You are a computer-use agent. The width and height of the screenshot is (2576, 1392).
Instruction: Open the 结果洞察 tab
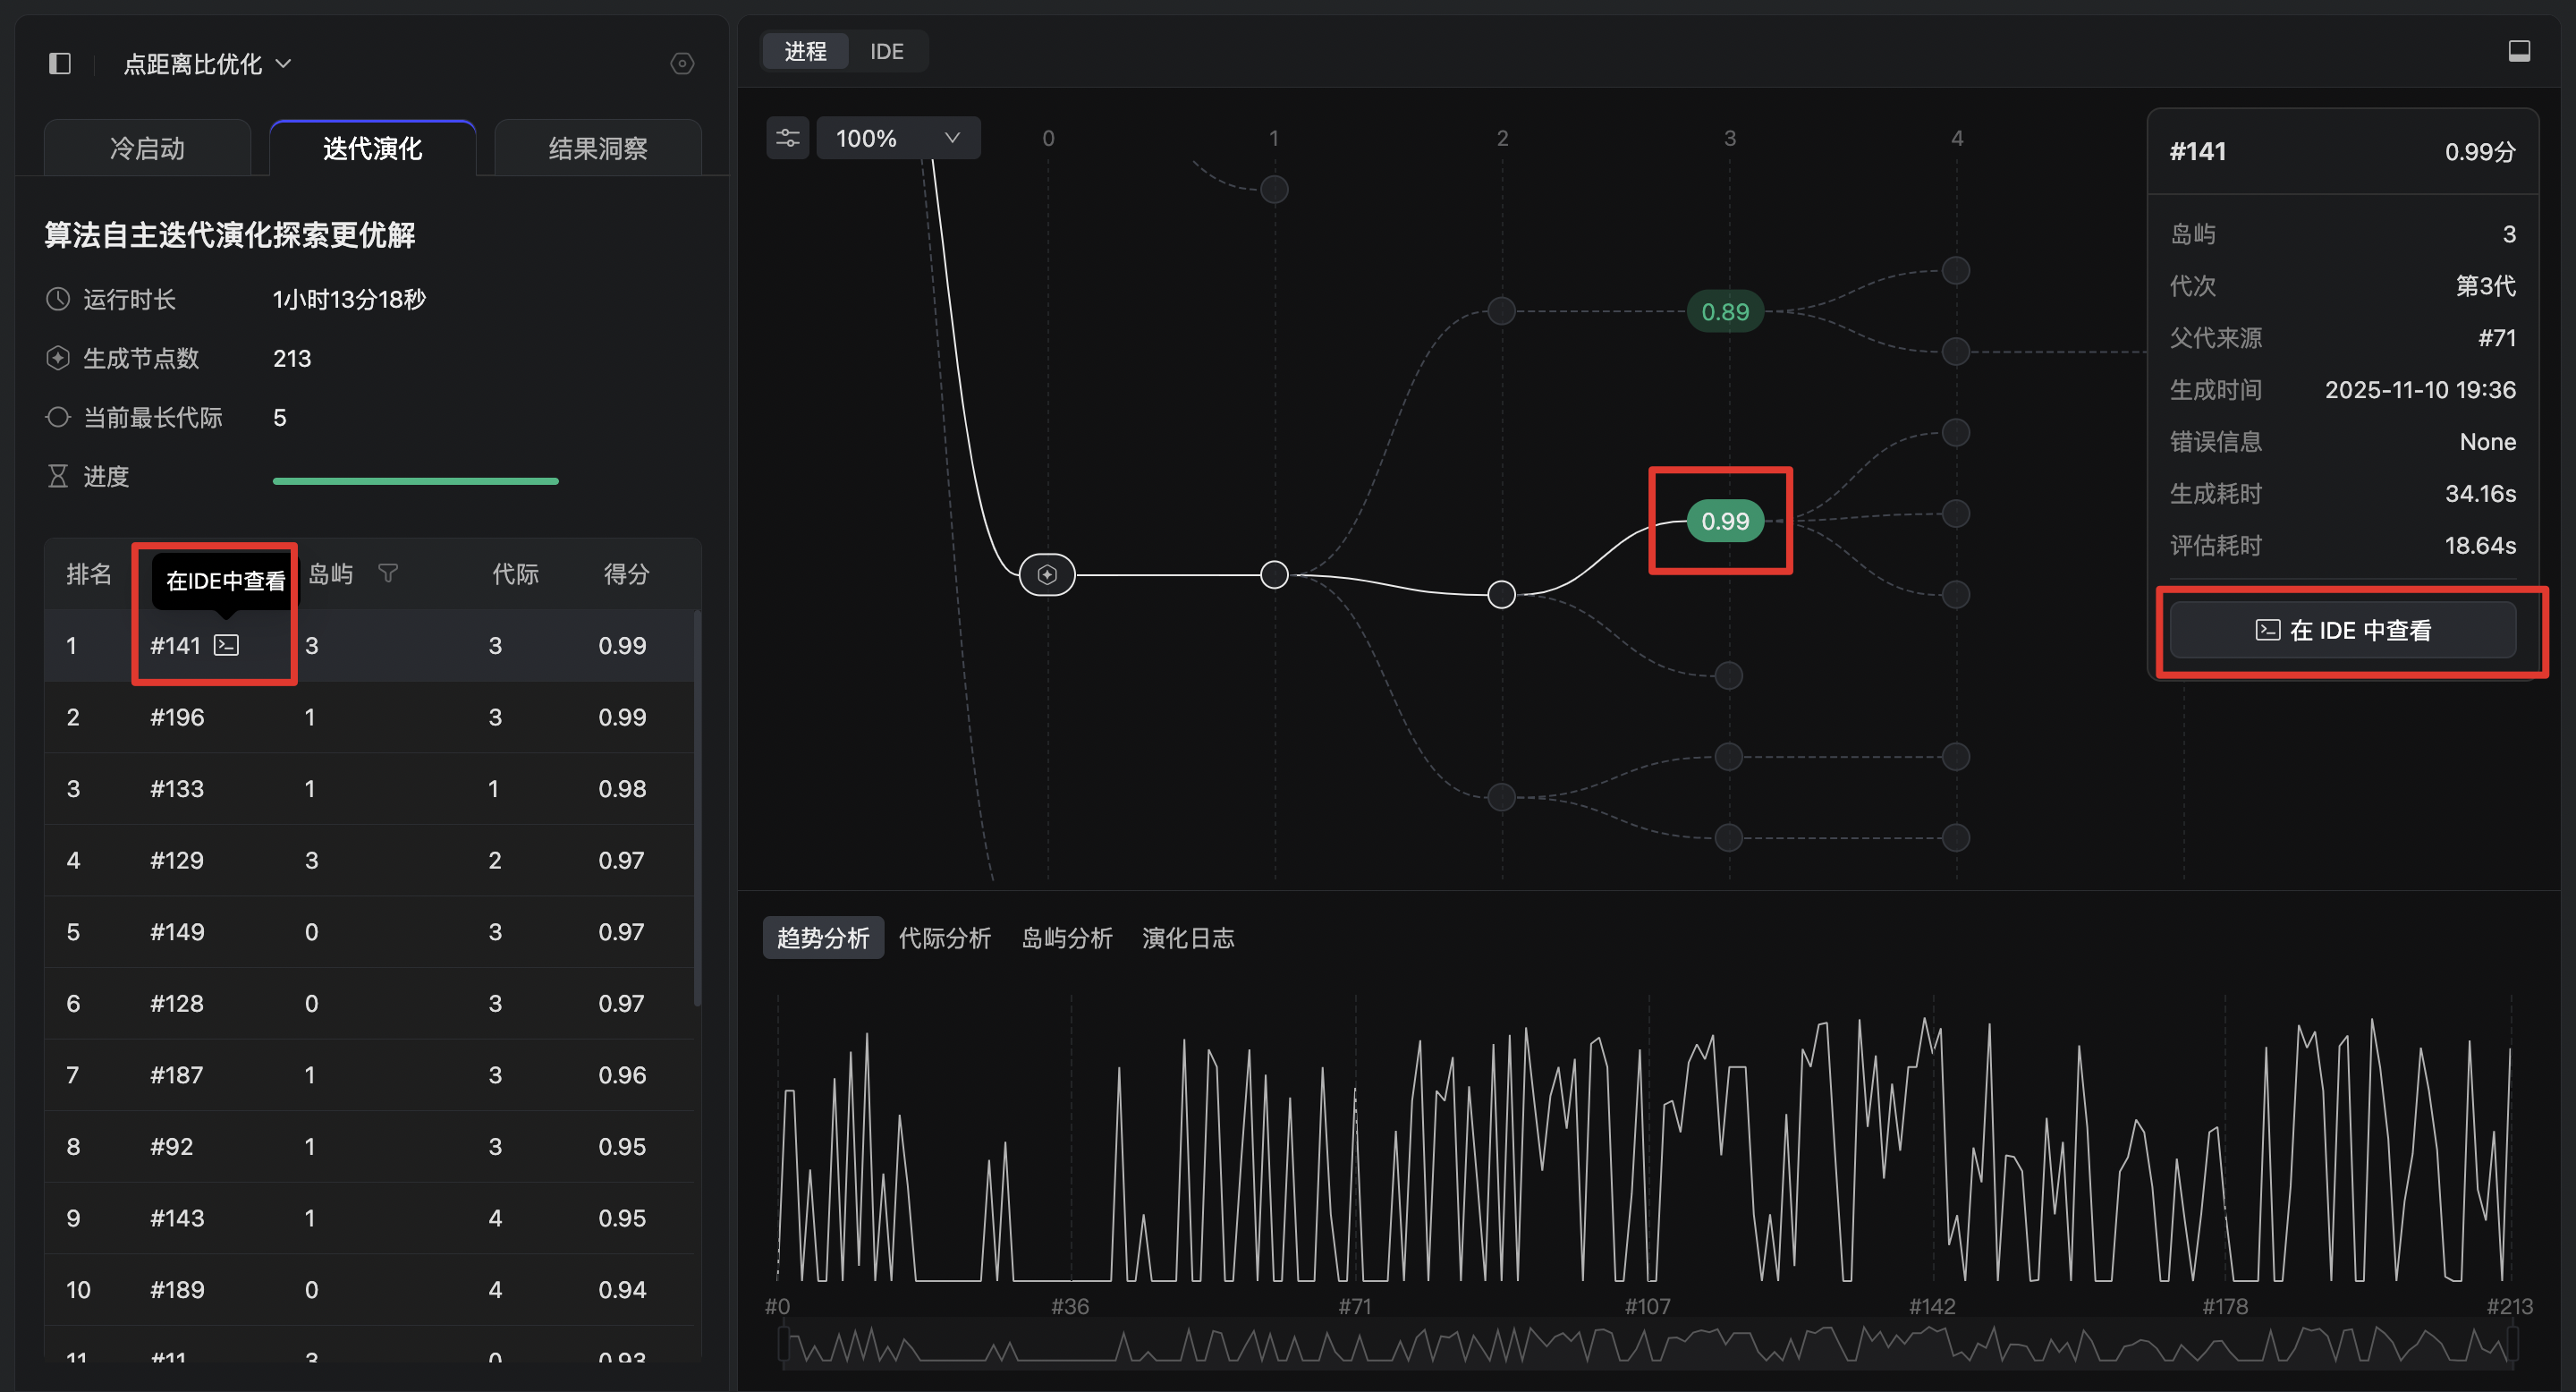point(598,149)
